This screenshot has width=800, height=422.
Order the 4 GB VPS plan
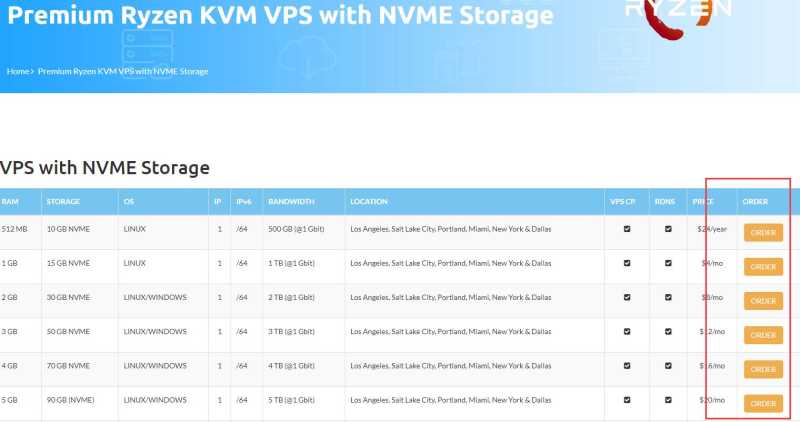click(x=763, y=369)
